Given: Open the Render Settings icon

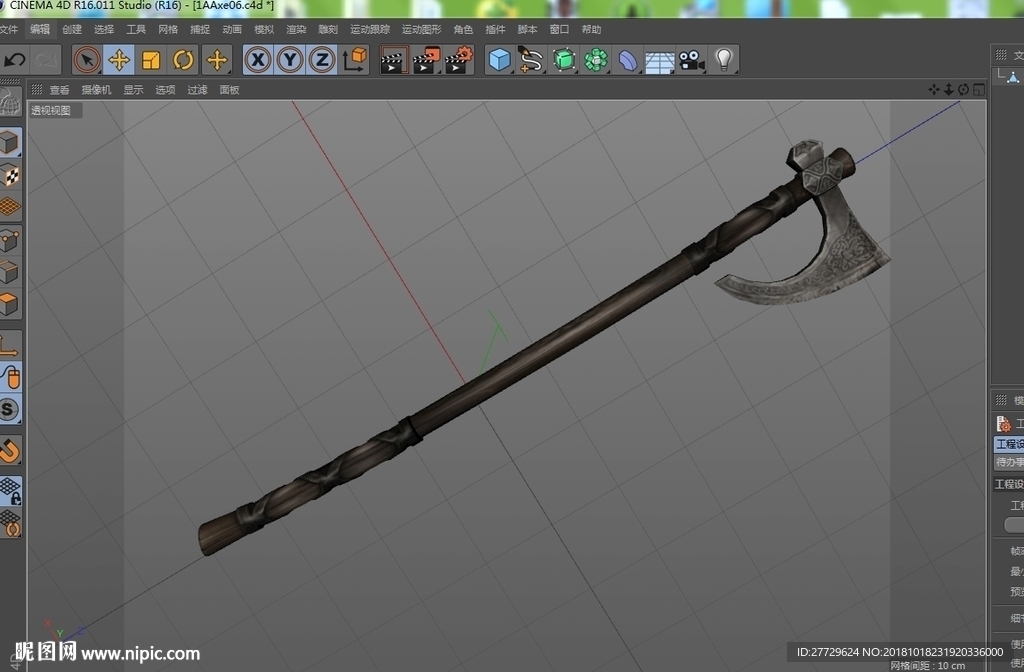Looking at the screenshot, I should coord(459,60).
